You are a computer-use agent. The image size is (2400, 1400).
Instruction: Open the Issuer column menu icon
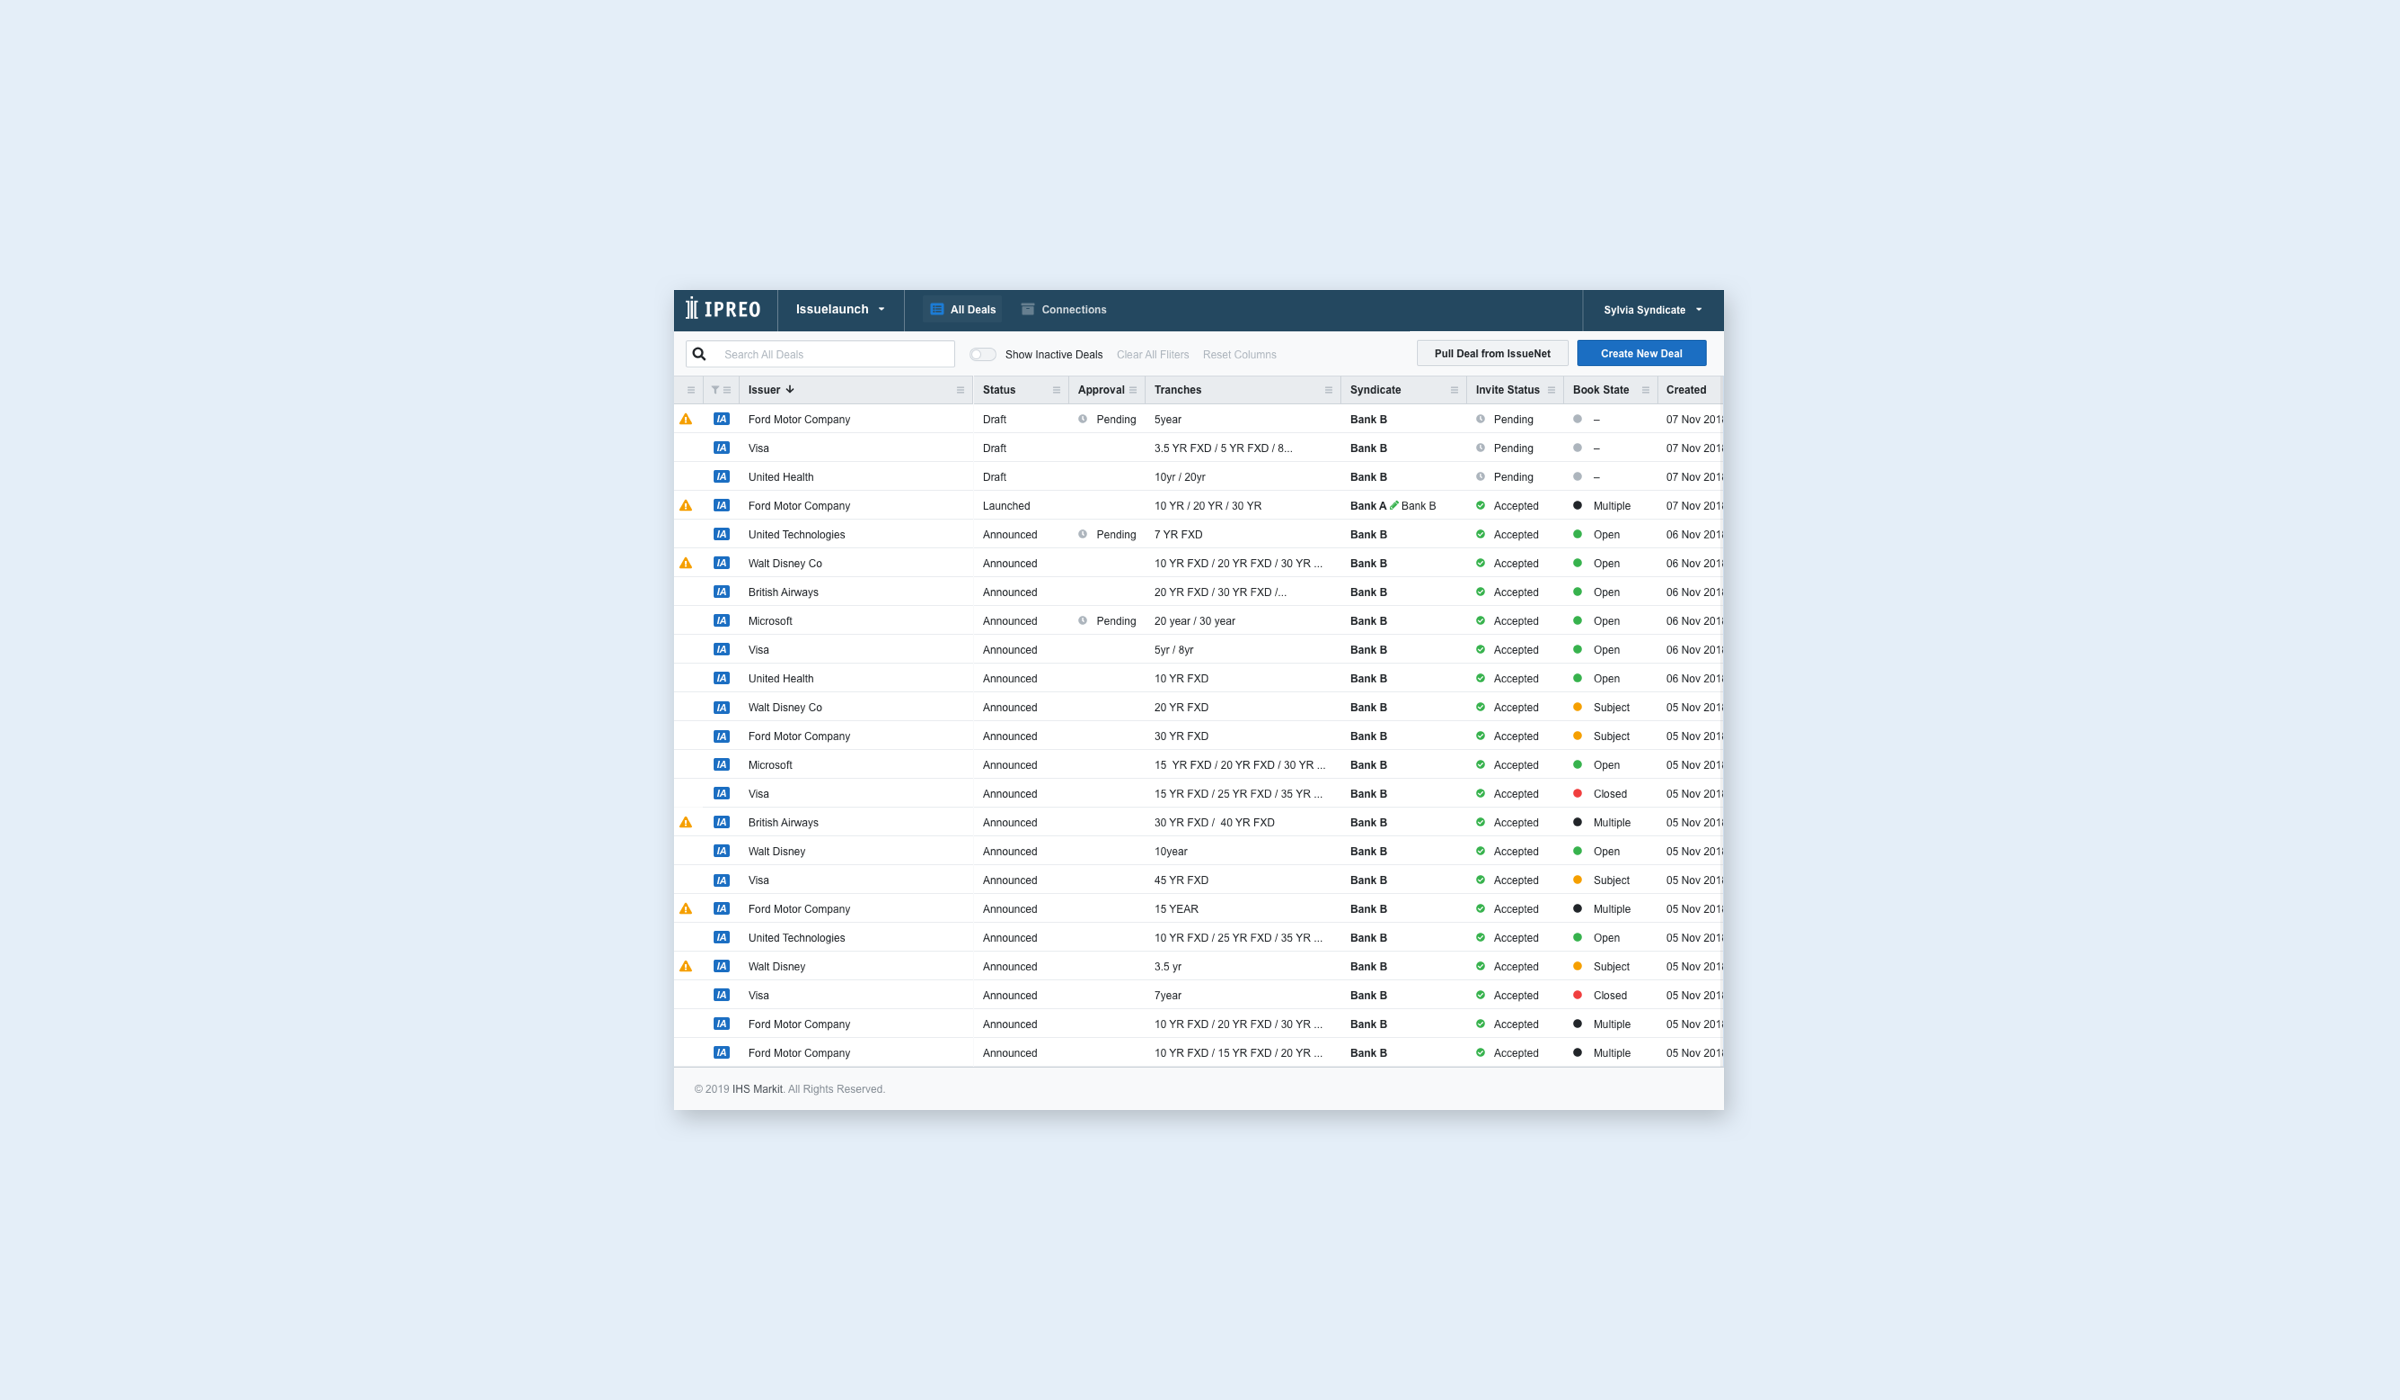coord(960,390)
